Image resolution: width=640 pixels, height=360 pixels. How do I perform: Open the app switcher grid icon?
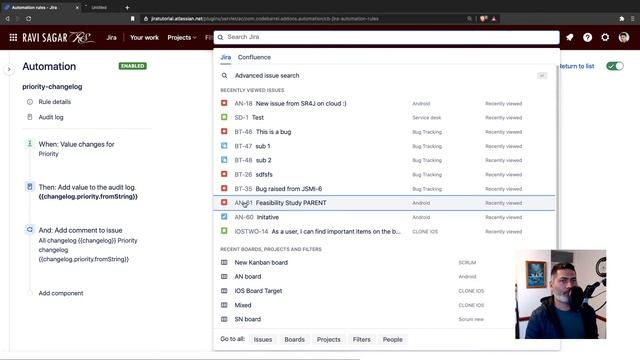coord(13,38)
